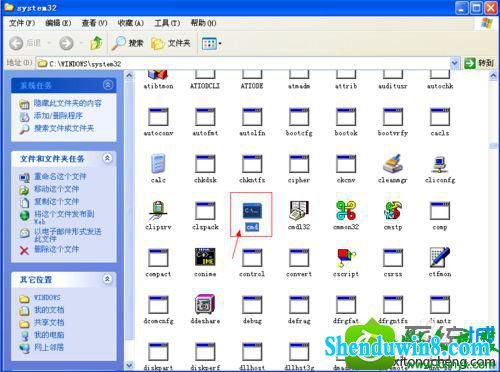The image size is (500, 372).
Task: Collapse File and Folder Tasks panel
Action: coord(107,158)
